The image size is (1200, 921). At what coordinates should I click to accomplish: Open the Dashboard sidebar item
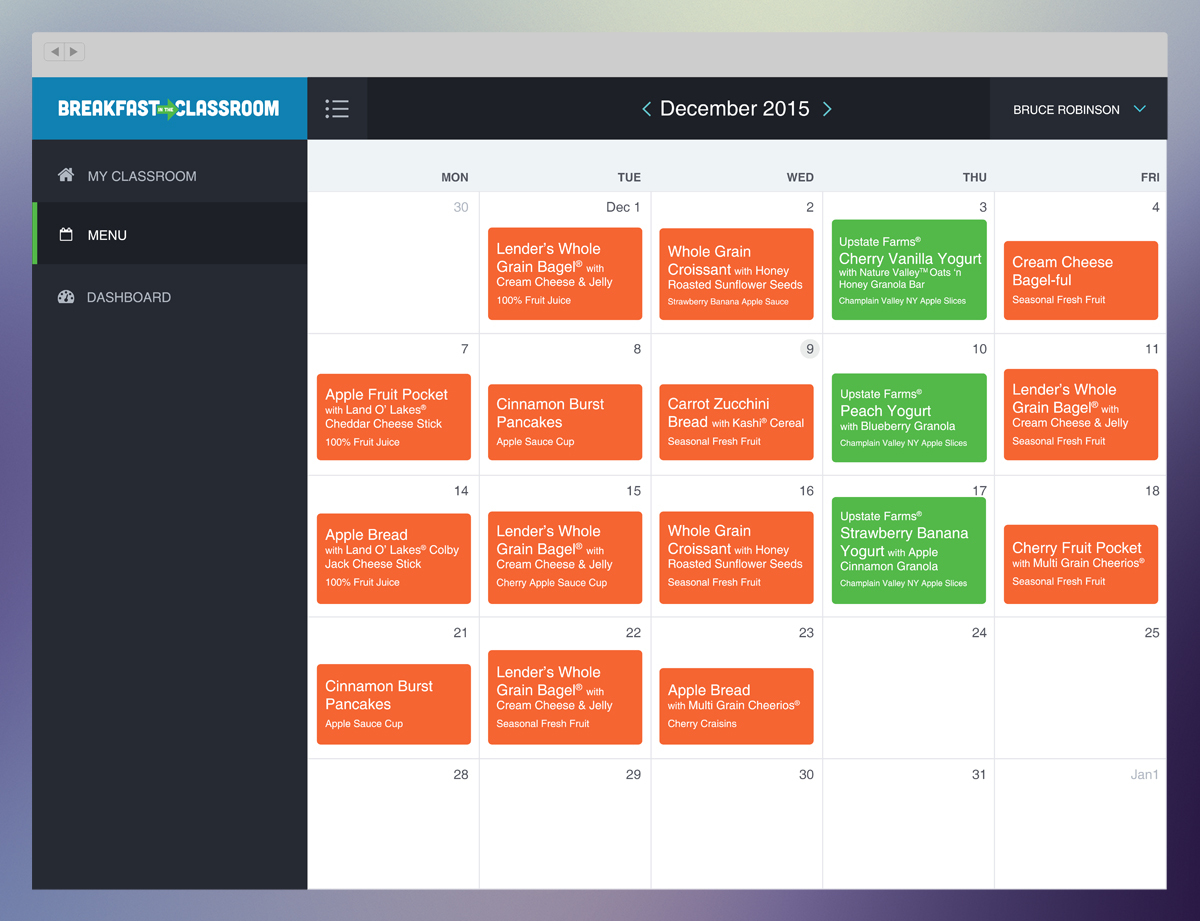170,297
